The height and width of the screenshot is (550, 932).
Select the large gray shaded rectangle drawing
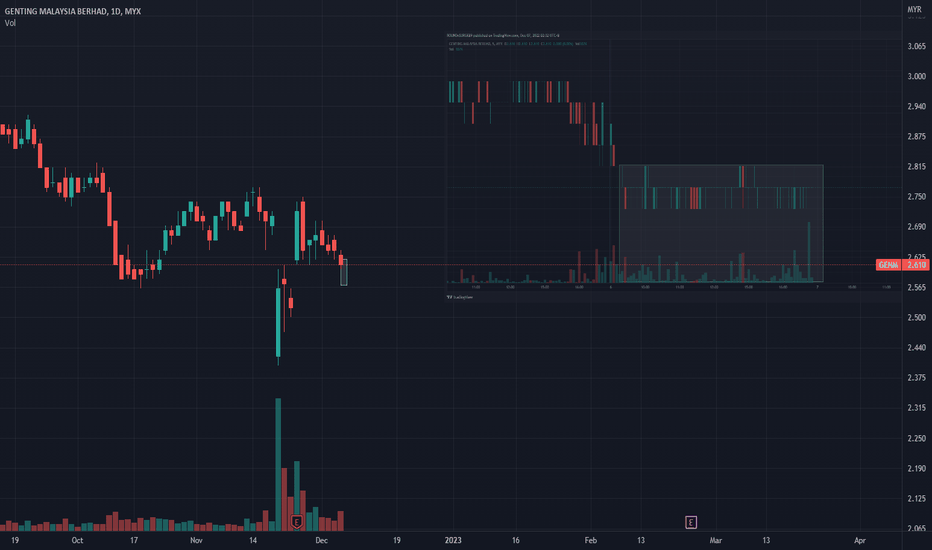721,223
